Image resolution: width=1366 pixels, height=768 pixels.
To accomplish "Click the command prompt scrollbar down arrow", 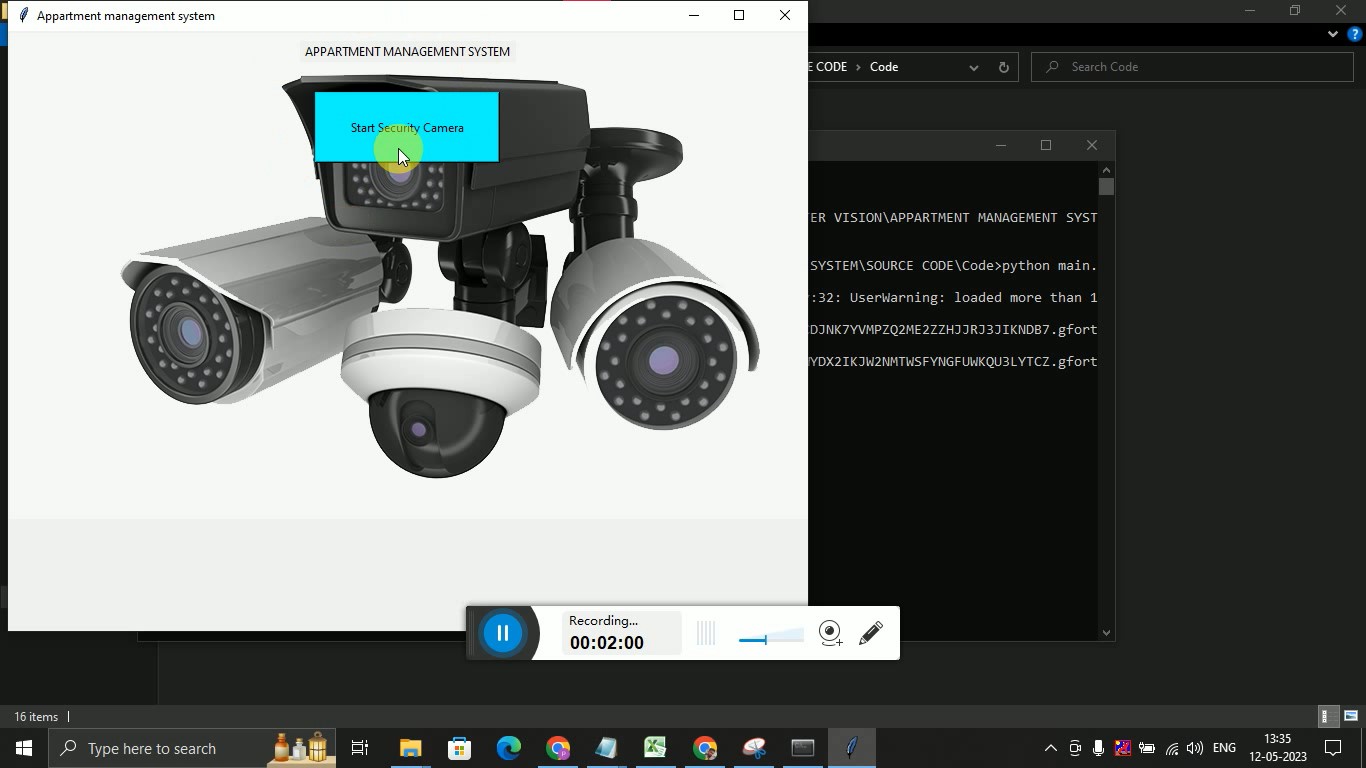I will click(1106, 632).
